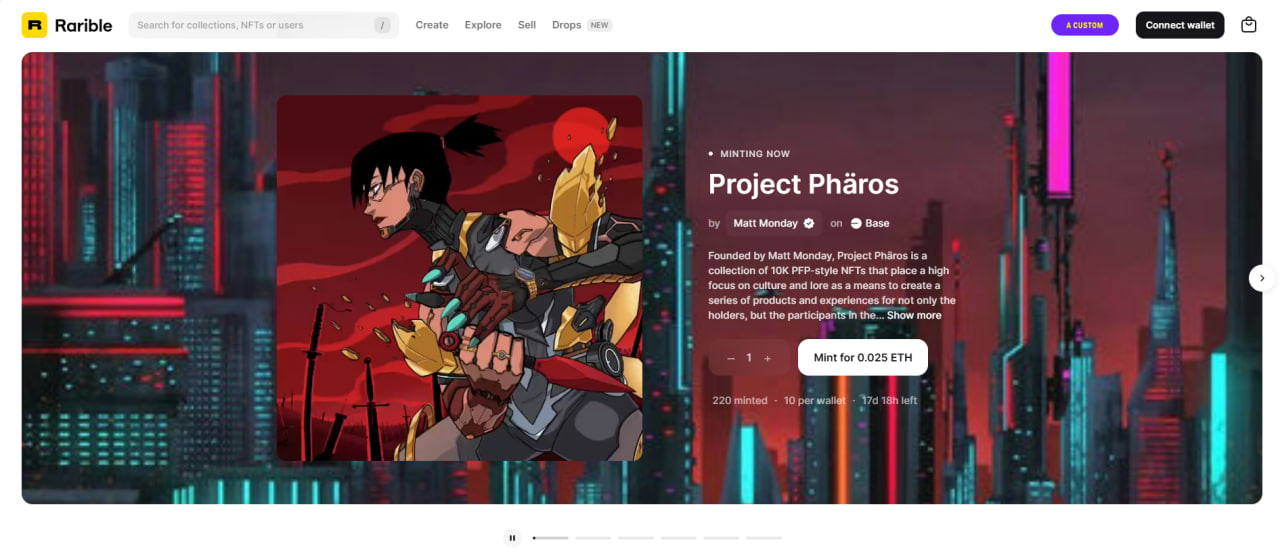Jump to the second carousel slide indicator
1280x557 pixels.
click(x=593, y=538)
